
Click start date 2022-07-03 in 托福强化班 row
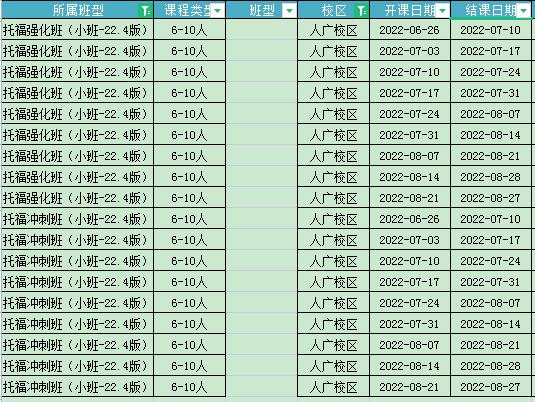pyautogui.click(x=410, y=51)
